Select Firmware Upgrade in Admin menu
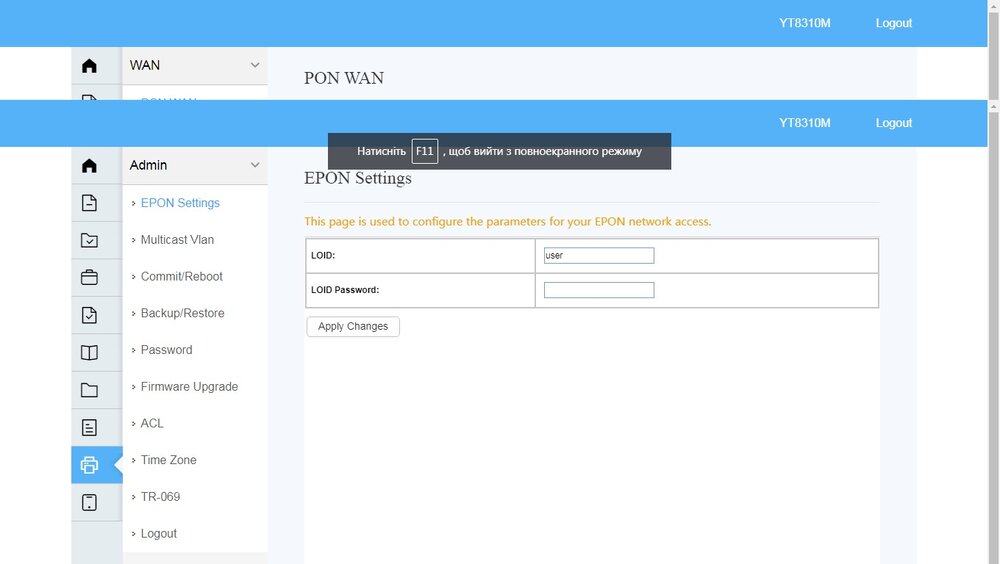 (x=189, y=387)
